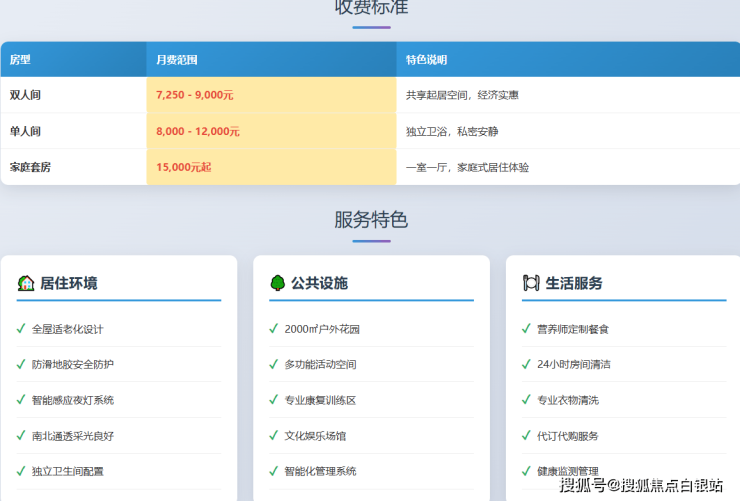Click the 防滑地胶安全防护 list item
740x501 pixels.
tap(73, 364)
